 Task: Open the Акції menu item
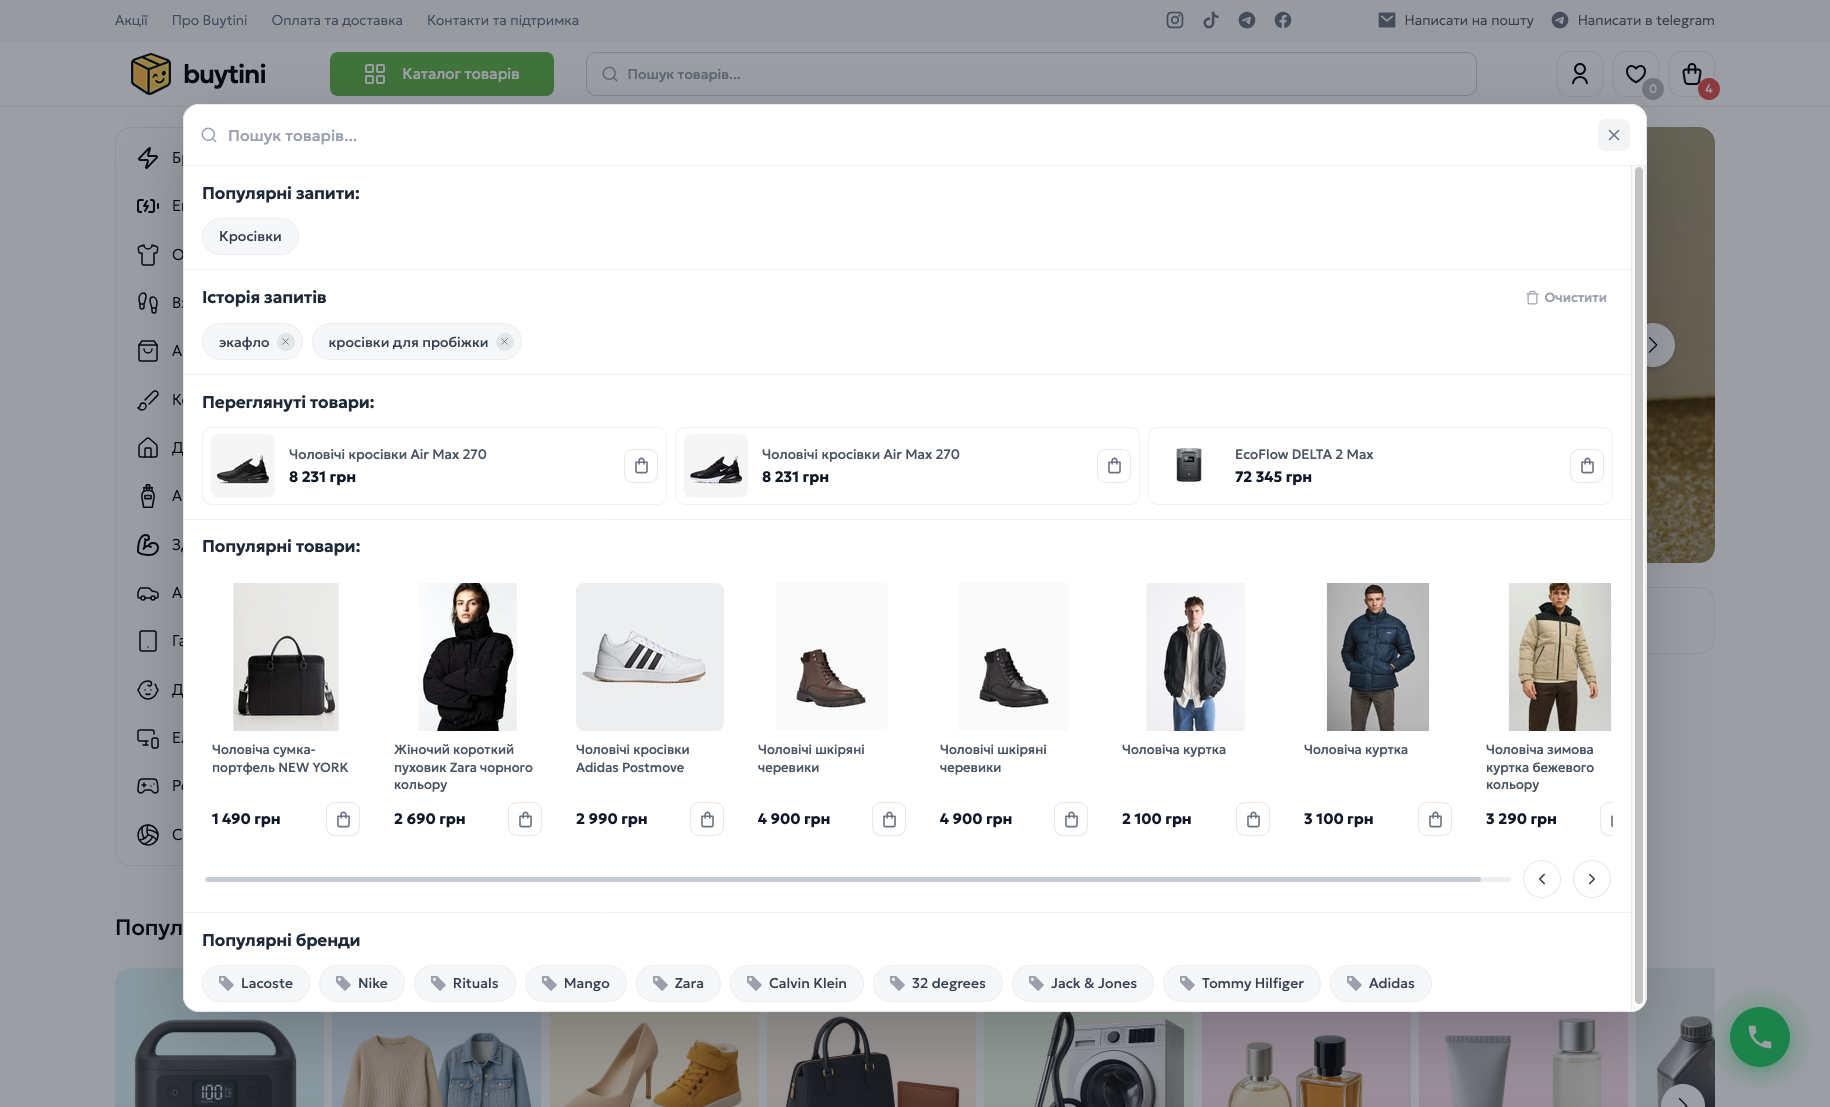coord(131,20)
